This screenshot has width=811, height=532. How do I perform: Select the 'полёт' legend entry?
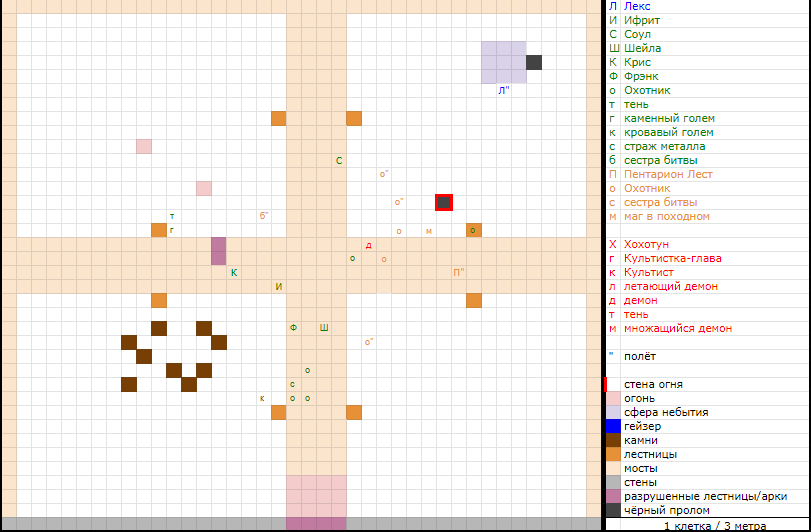640,356
